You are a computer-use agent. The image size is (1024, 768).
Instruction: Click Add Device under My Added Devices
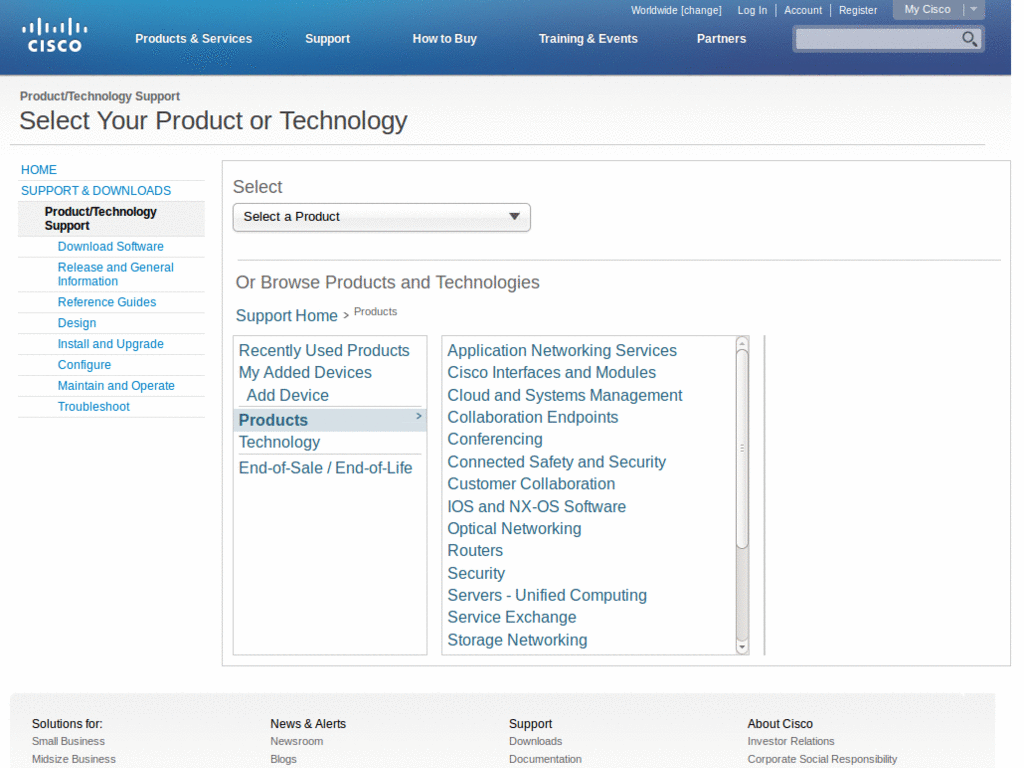[x=287, y=395]
